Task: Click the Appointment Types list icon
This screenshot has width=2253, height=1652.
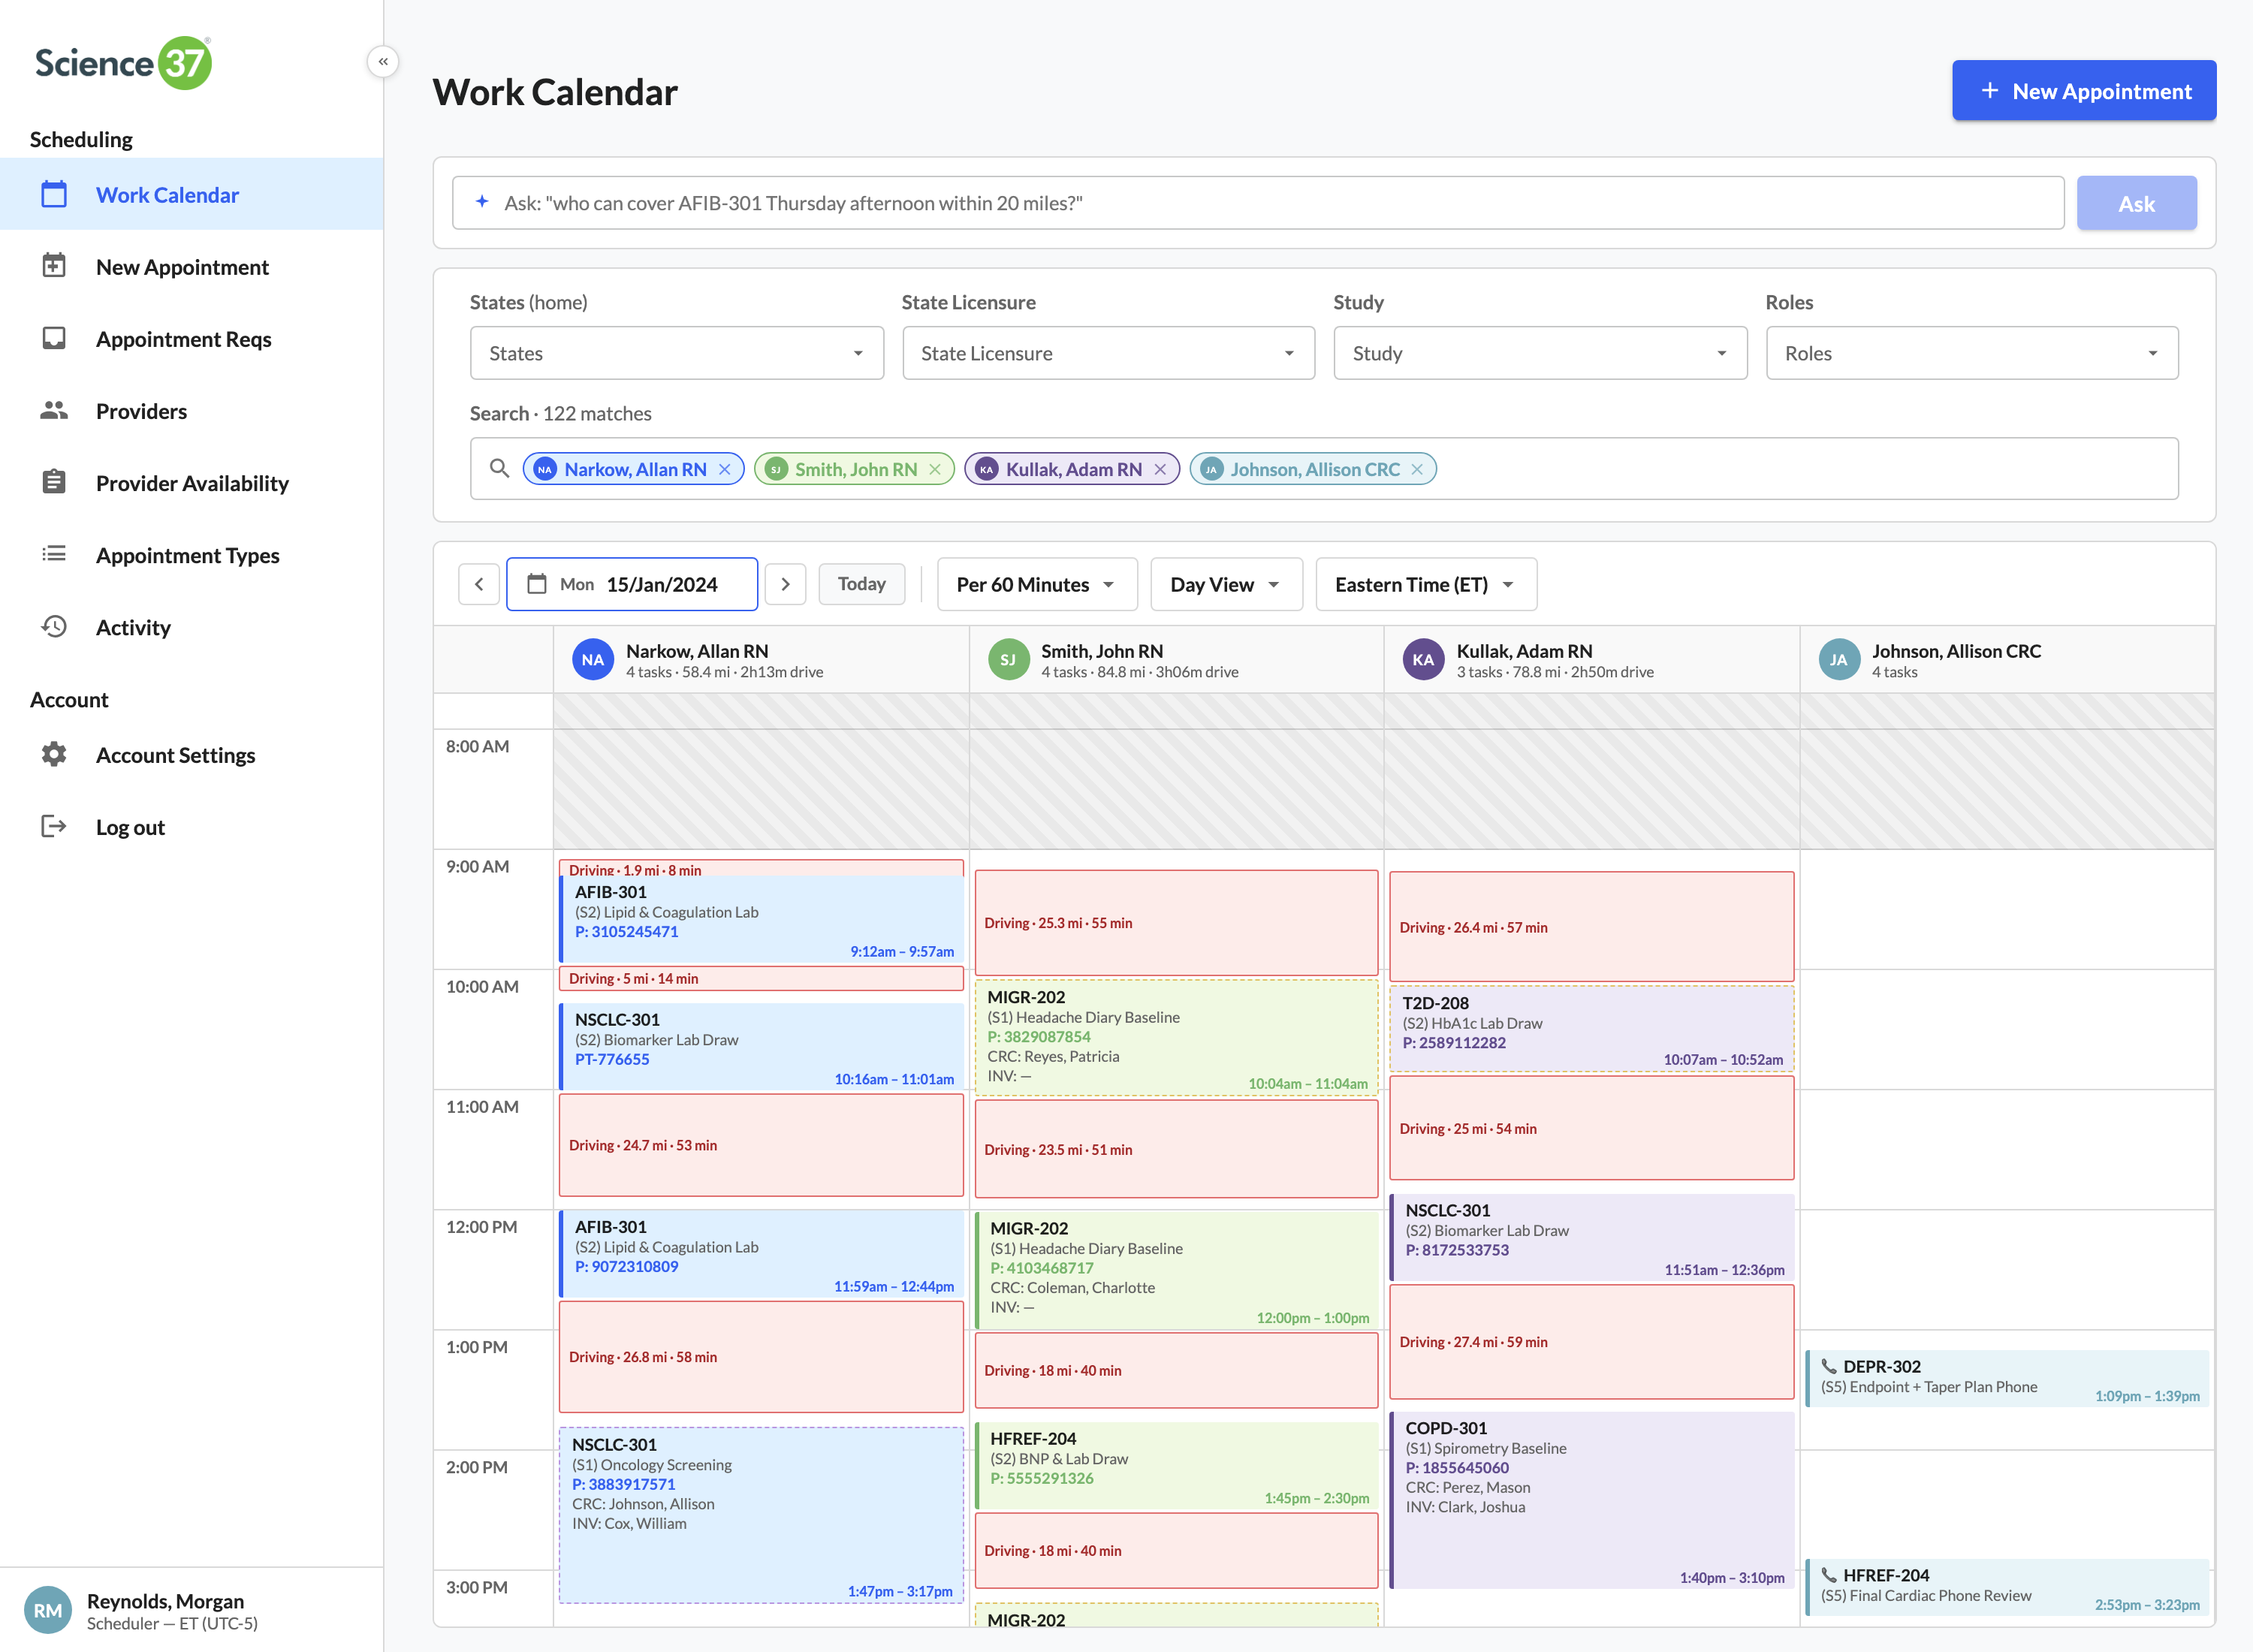Action: [54, 554]
